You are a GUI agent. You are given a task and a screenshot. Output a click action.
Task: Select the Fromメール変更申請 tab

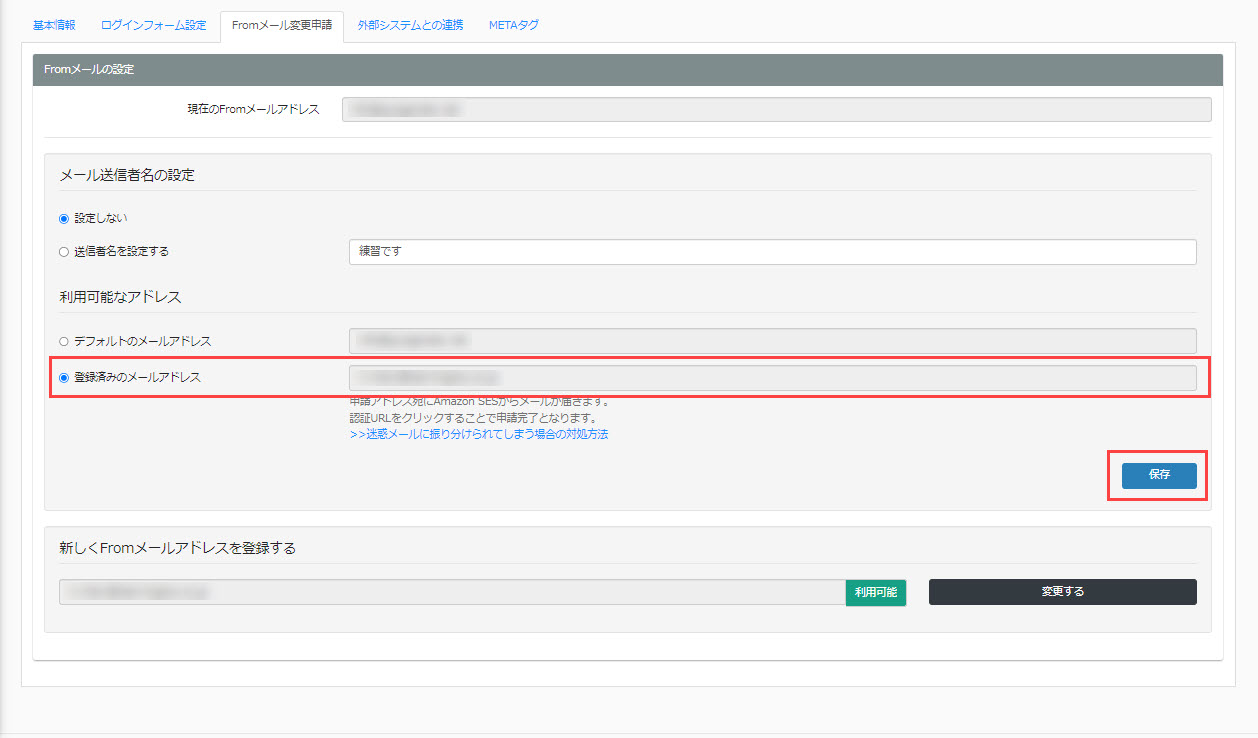tap(281, 26)
